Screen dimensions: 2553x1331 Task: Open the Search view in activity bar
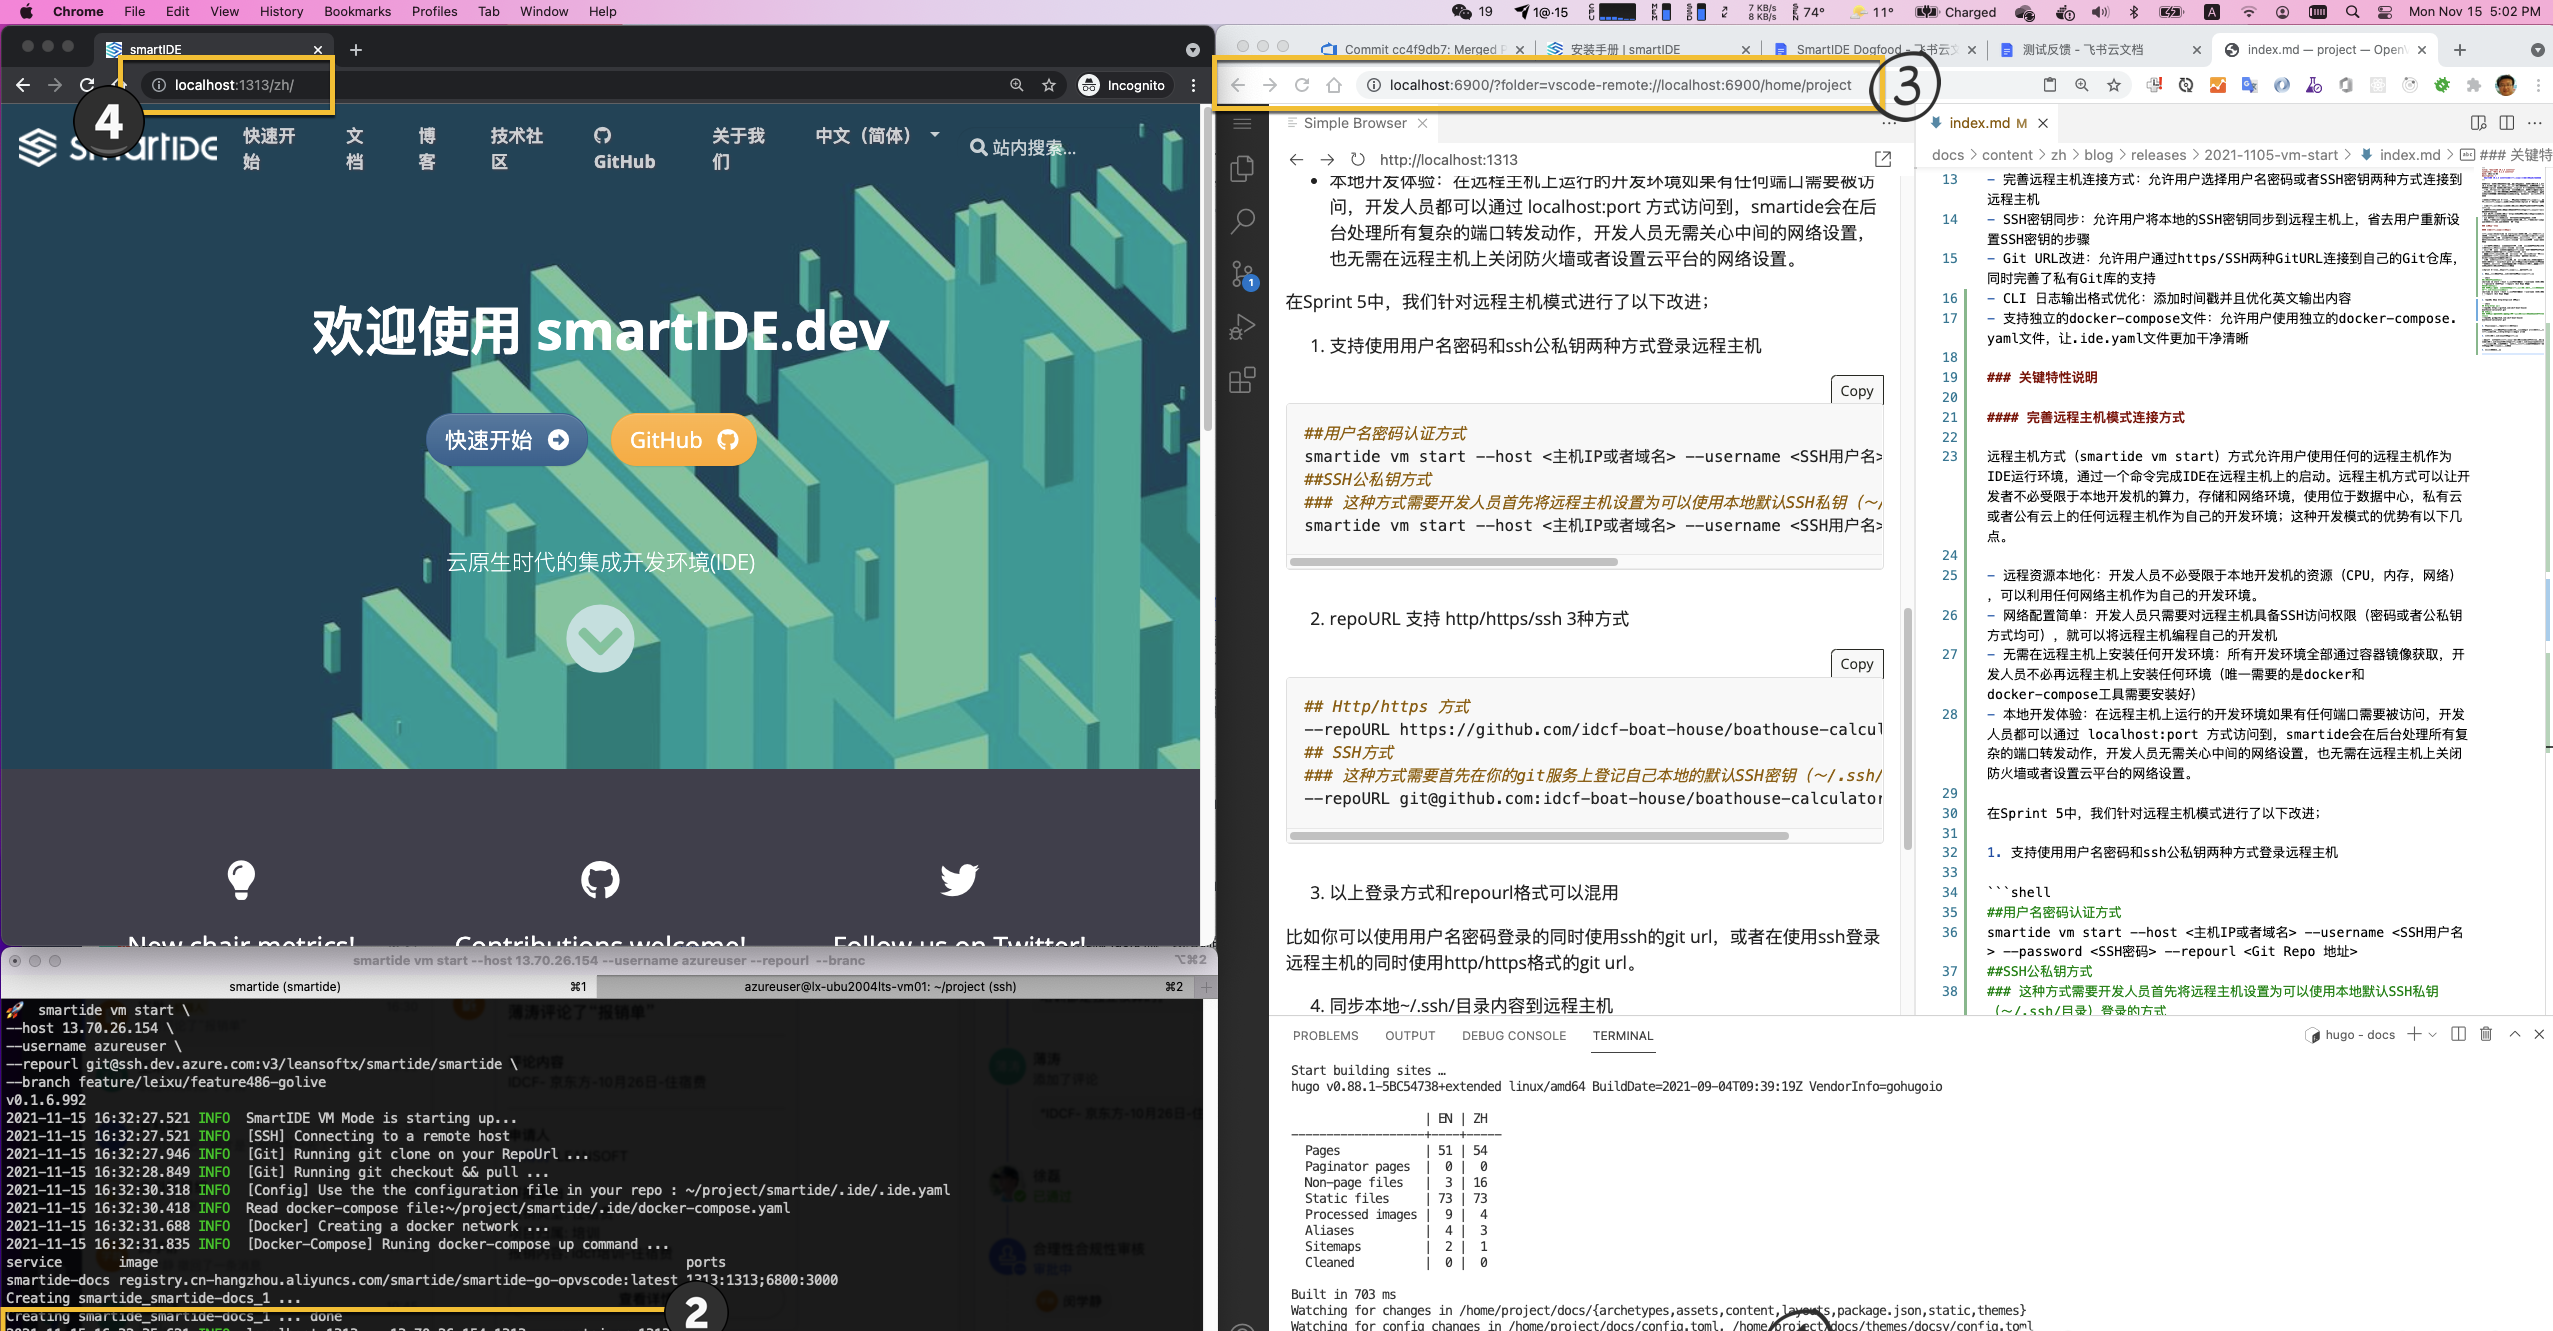pyautogui.click(x=1243, y=221)
